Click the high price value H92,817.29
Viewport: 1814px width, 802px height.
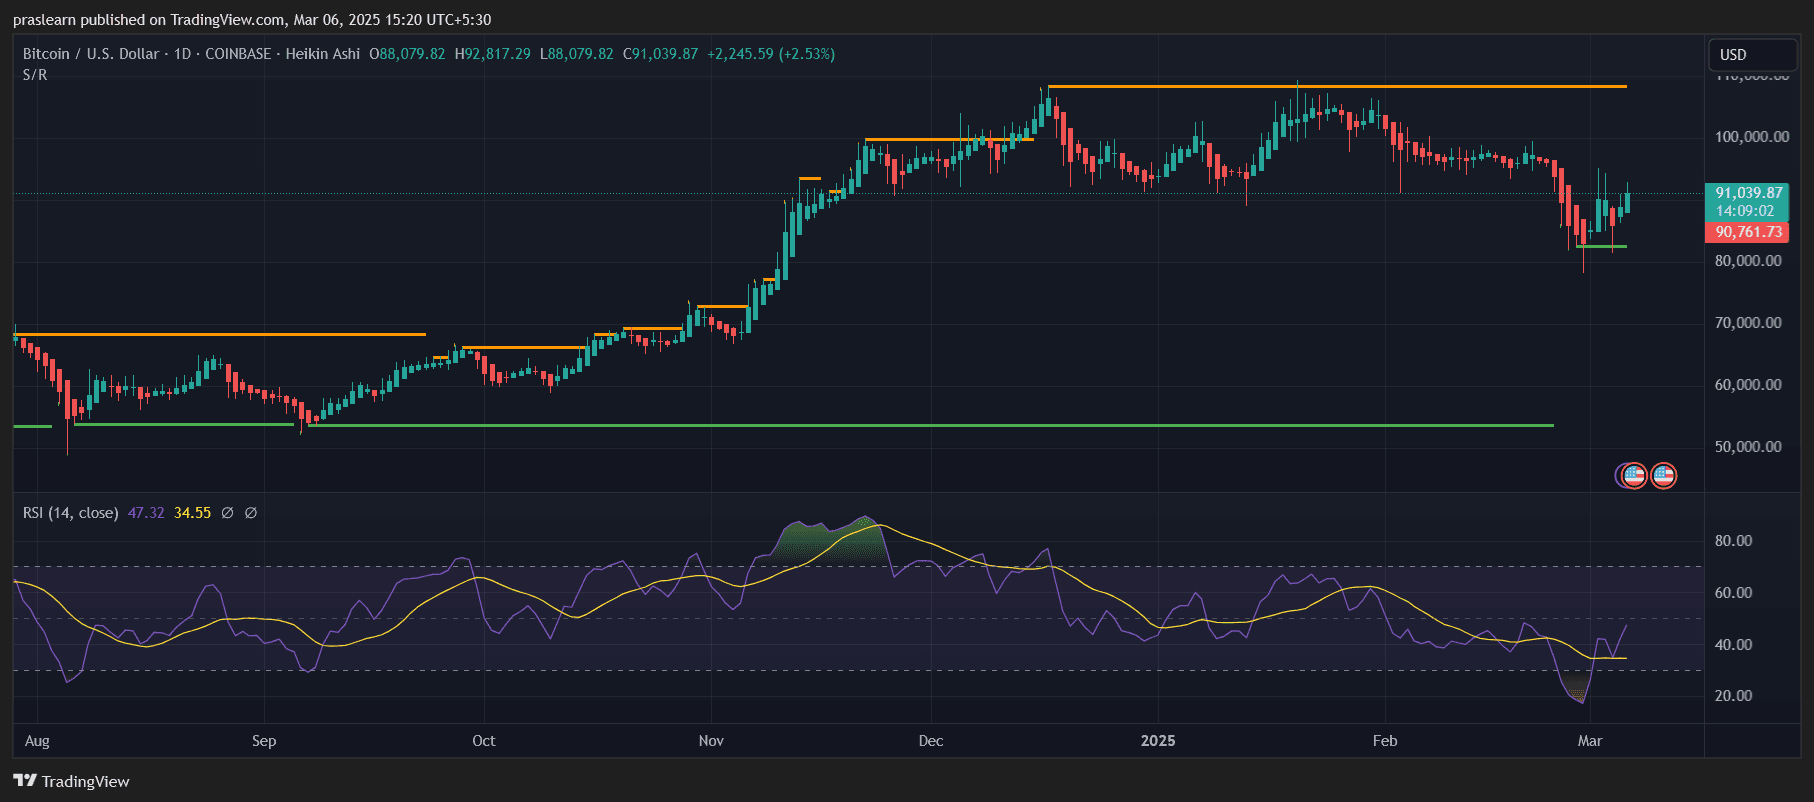tap(493, 54)
